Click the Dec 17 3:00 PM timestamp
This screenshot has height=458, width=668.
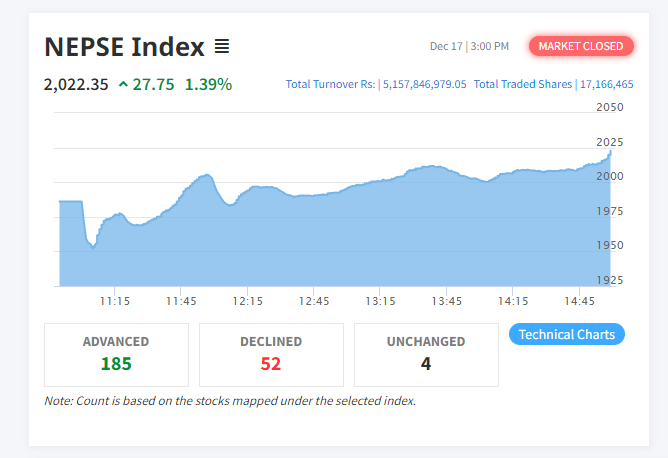[469, 46]
